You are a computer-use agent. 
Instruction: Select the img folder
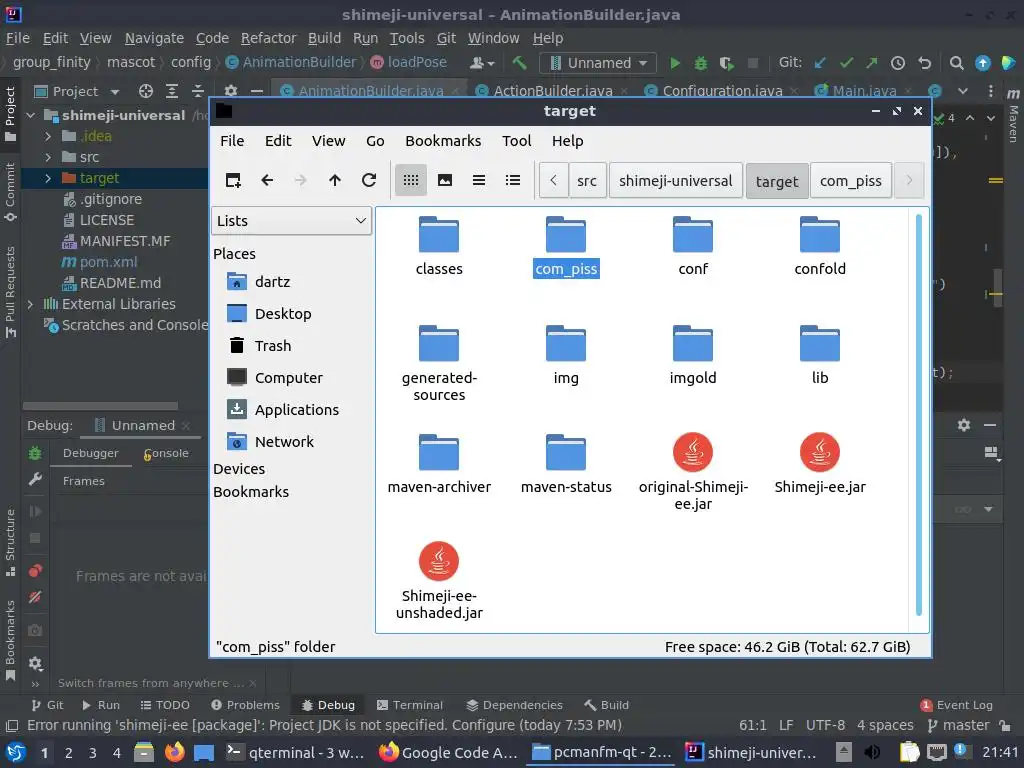(566, 355)
